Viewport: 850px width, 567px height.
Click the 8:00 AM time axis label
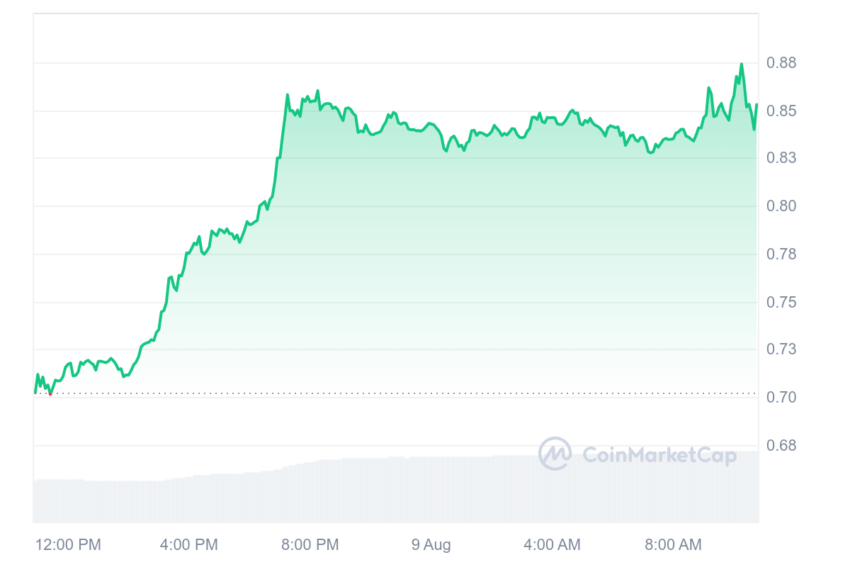click(673, 544)
